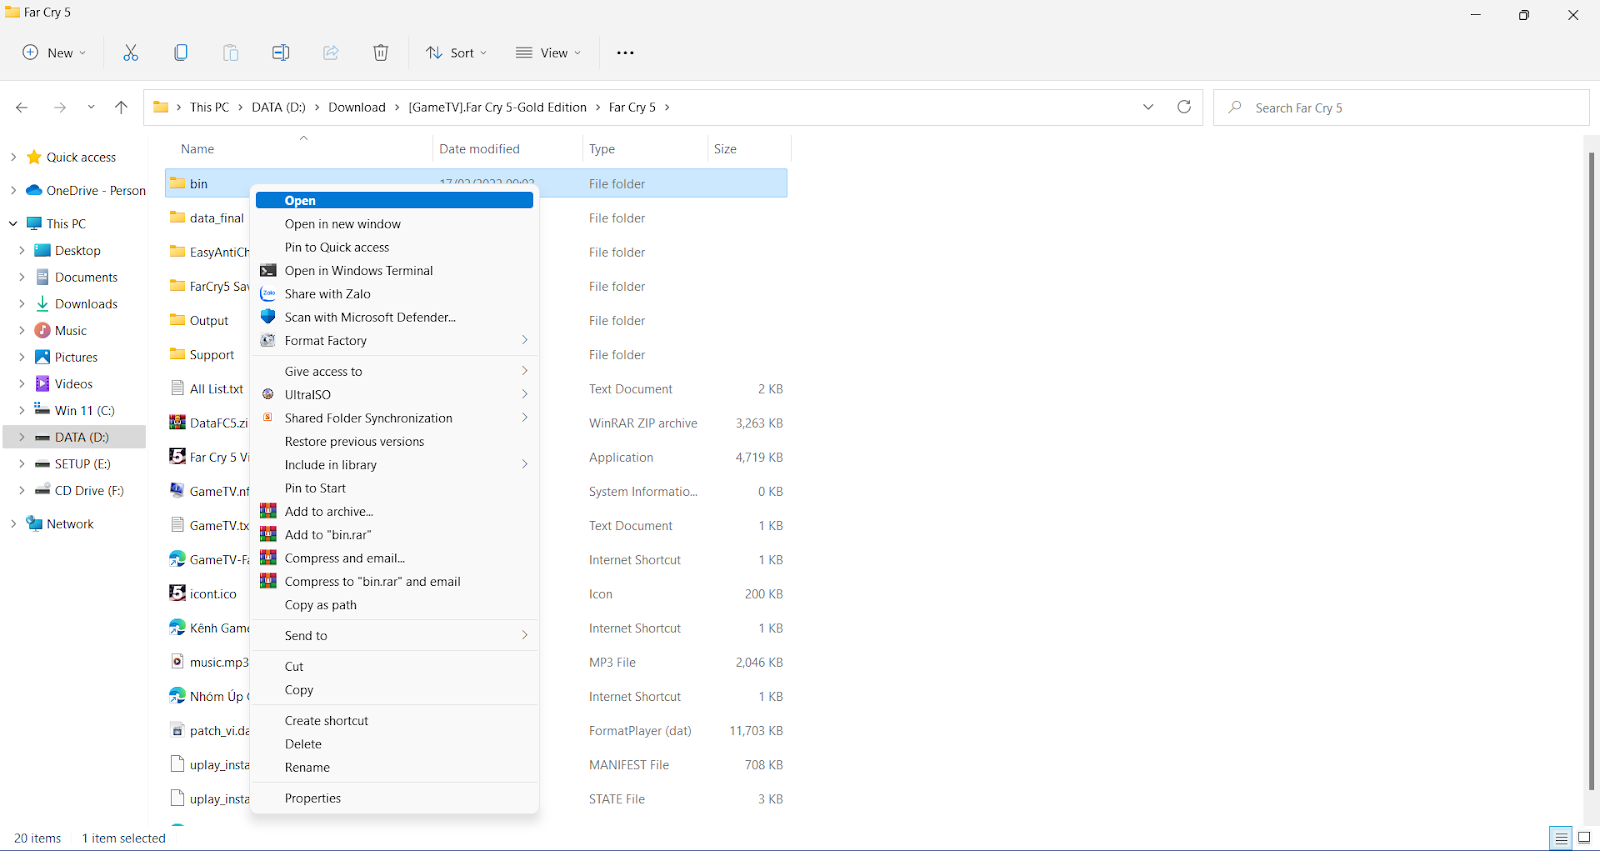Collapse the This PC tree node
Viewport: 1600px width, 851px height.
click(x=13, y=224)
